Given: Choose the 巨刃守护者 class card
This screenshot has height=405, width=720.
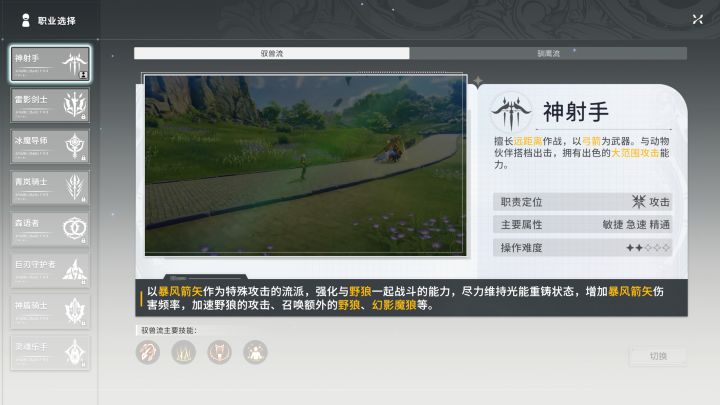Looking at the screenshot, I should tap(50, 270).
